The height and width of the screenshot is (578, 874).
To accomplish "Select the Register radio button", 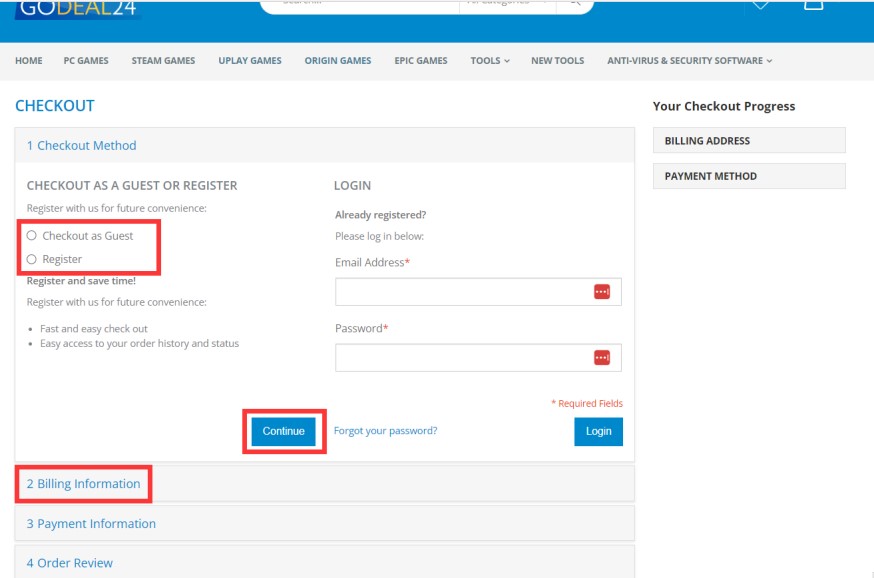I will click(32, 259).
